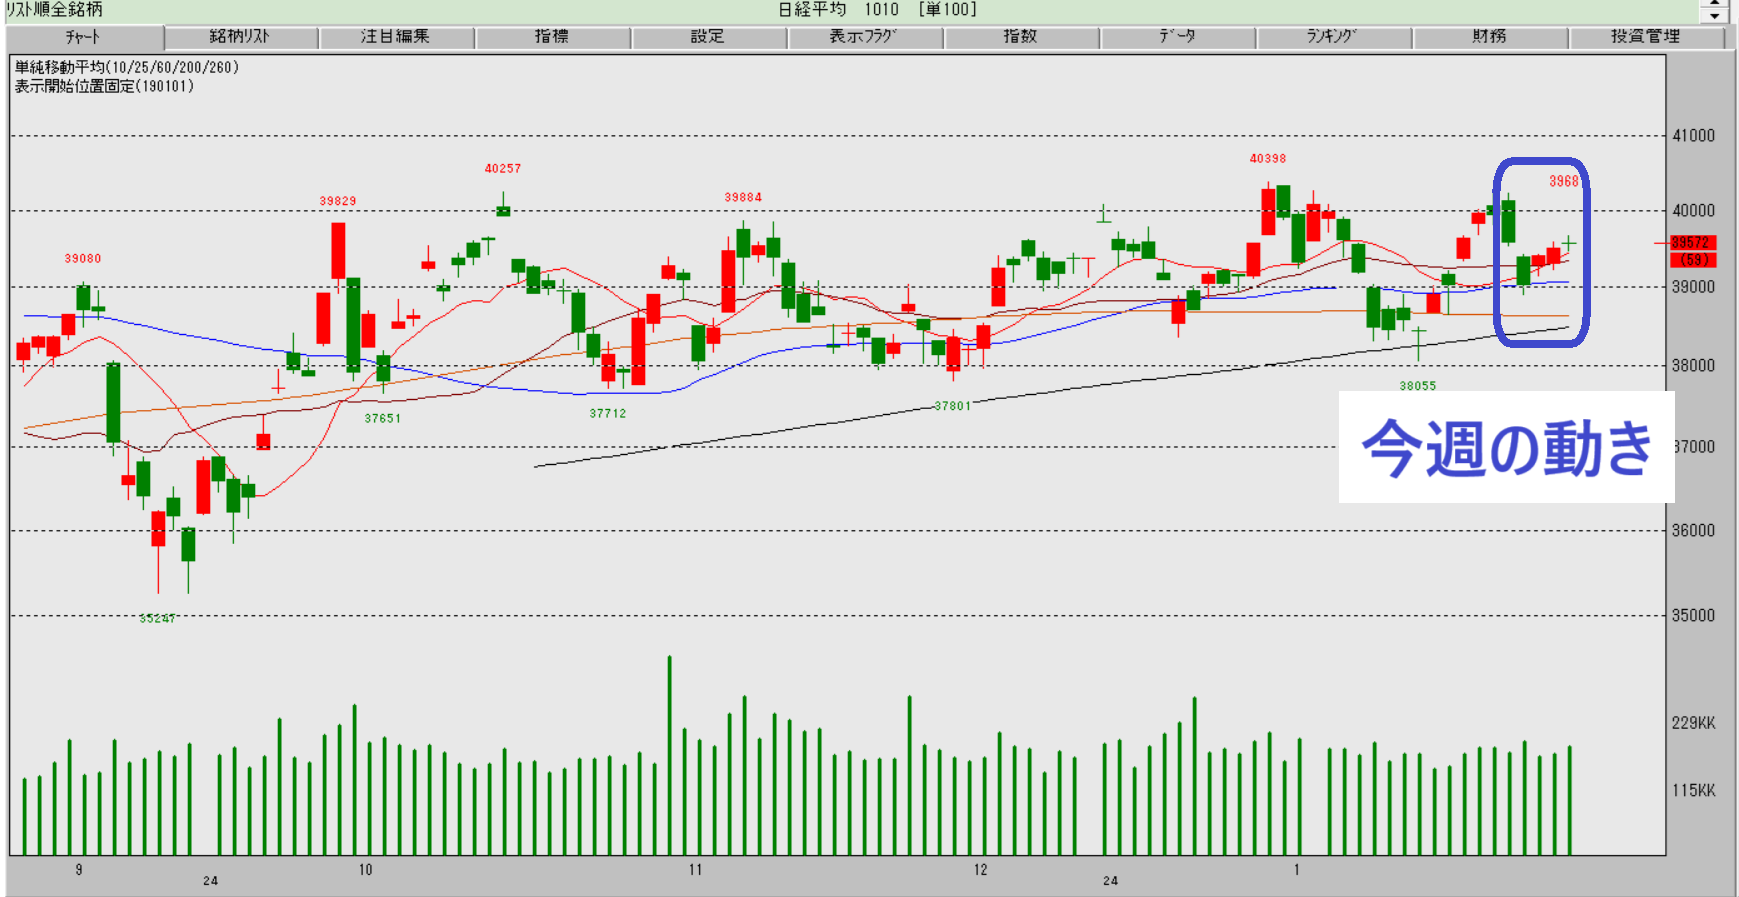The image size is (1739, 897).
Task: Open the 指標 tab
Action: pyautogui.click(x=552, y=37)
